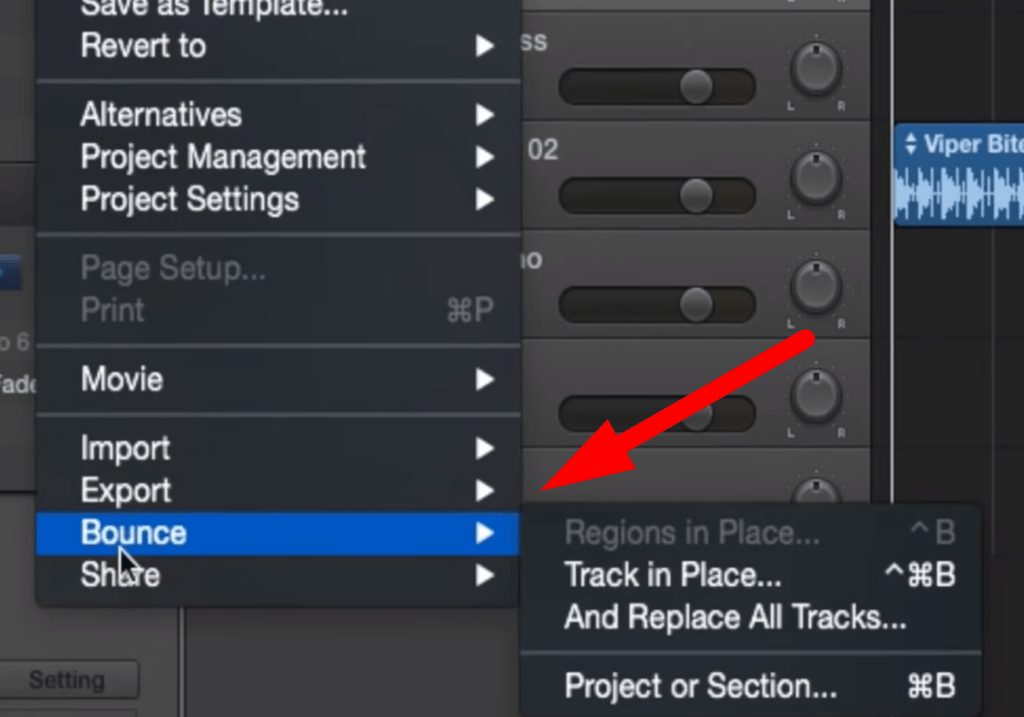The height and width of the screenshot is (717, 1024).
Task: Select the Viper Bite audio region
Action: coord(959,174)
